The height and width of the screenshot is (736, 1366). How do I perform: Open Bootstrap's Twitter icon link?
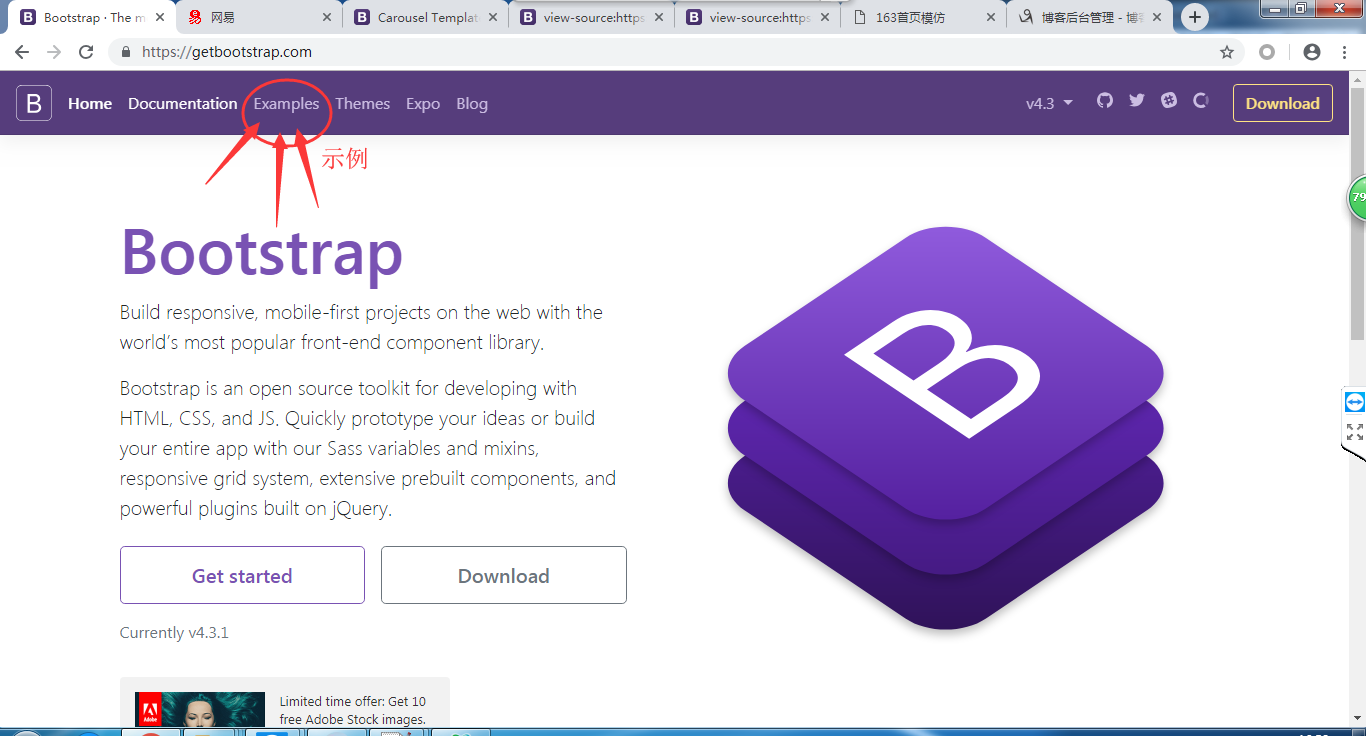point(1137,100)
